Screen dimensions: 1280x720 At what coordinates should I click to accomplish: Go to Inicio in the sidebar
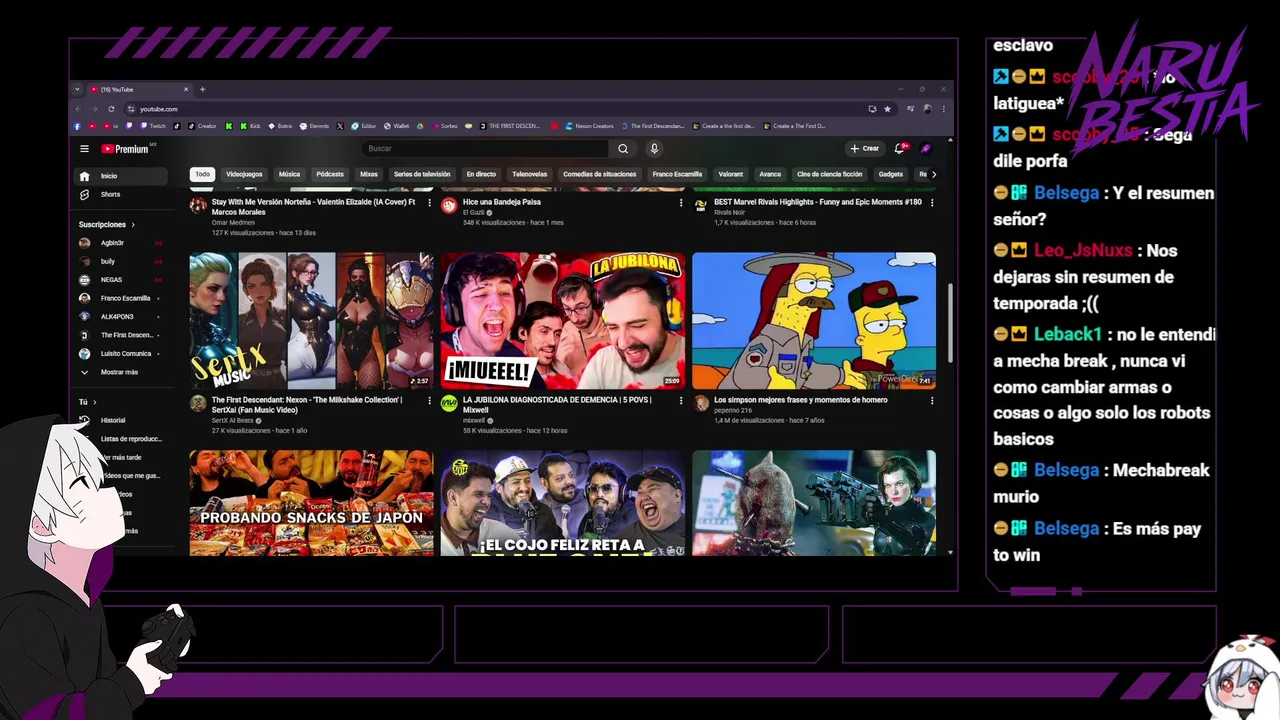tap(122, 176)
